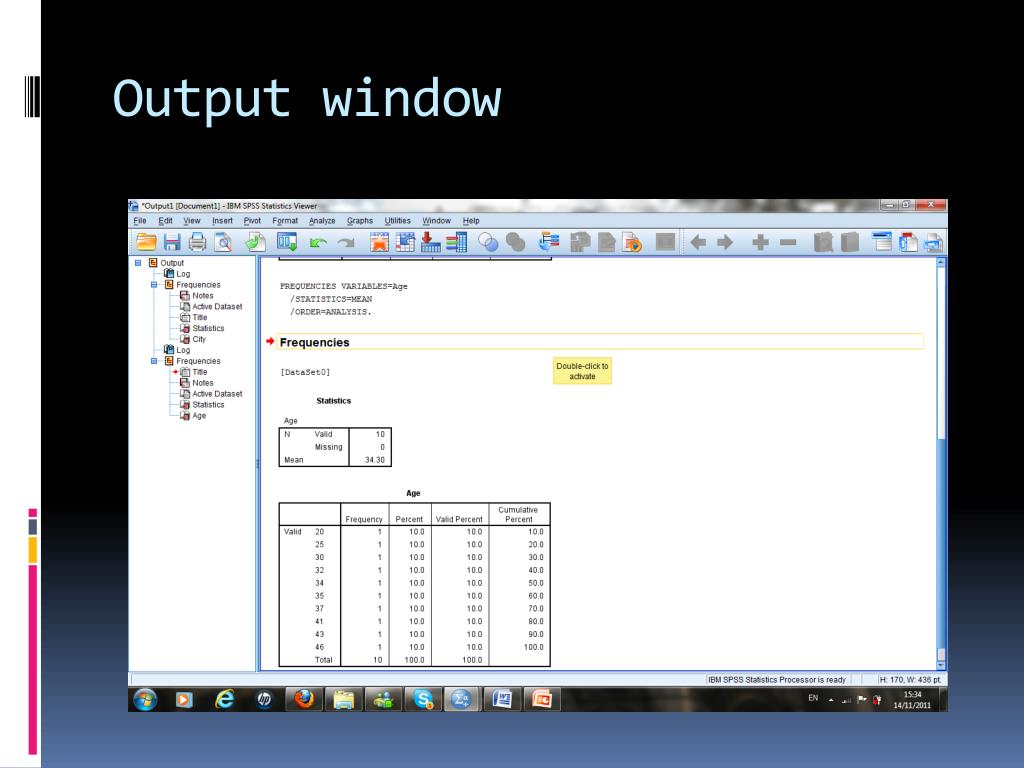Open the Pivot menu
This screenshot has width=1024, height=768.
pyautogui.click(x=252, y=221)
